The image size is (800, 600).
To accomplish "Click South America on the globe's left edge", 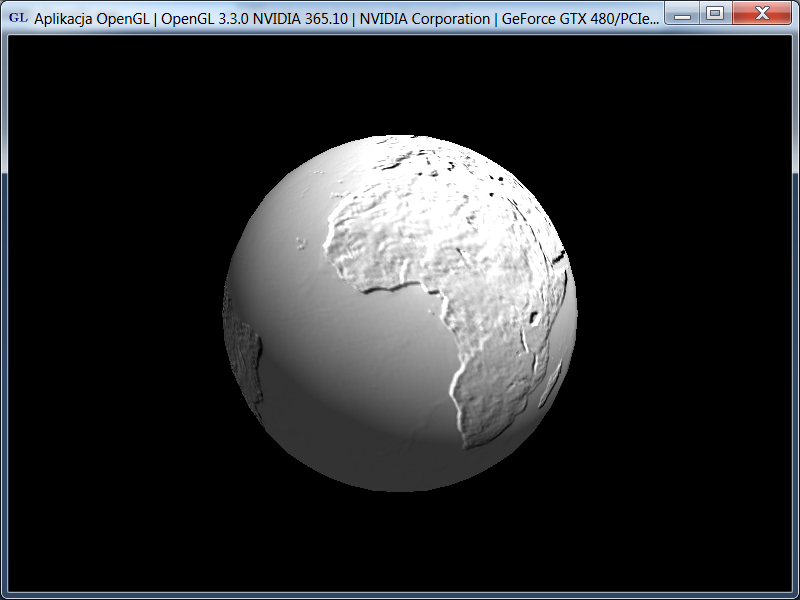I will 244,362.
